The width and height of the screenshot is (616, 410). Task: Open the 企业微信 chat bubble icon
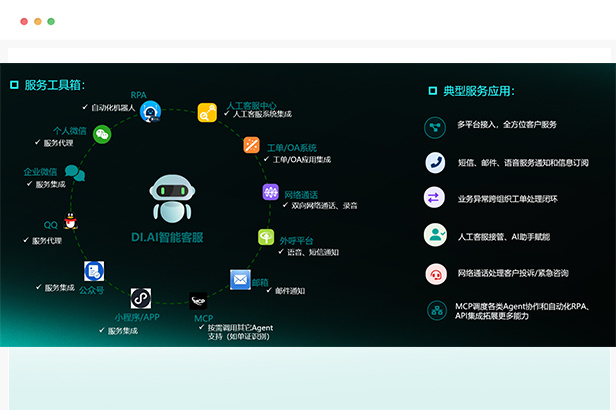(74, 174)
